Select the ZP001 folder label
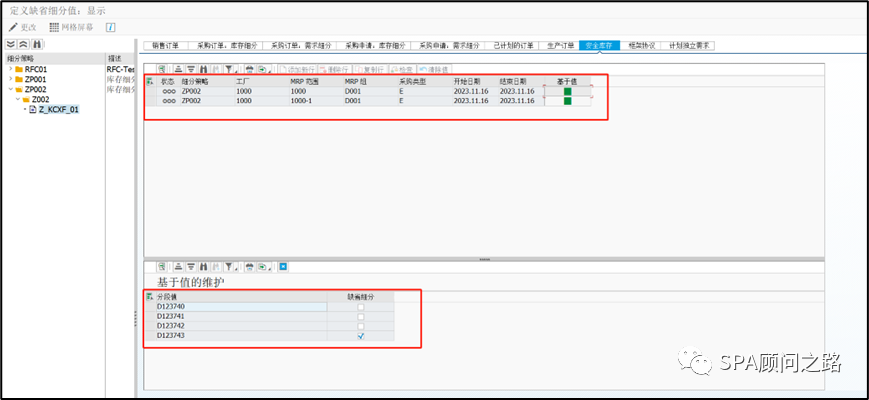869x400 pixels. pos(36,79)
